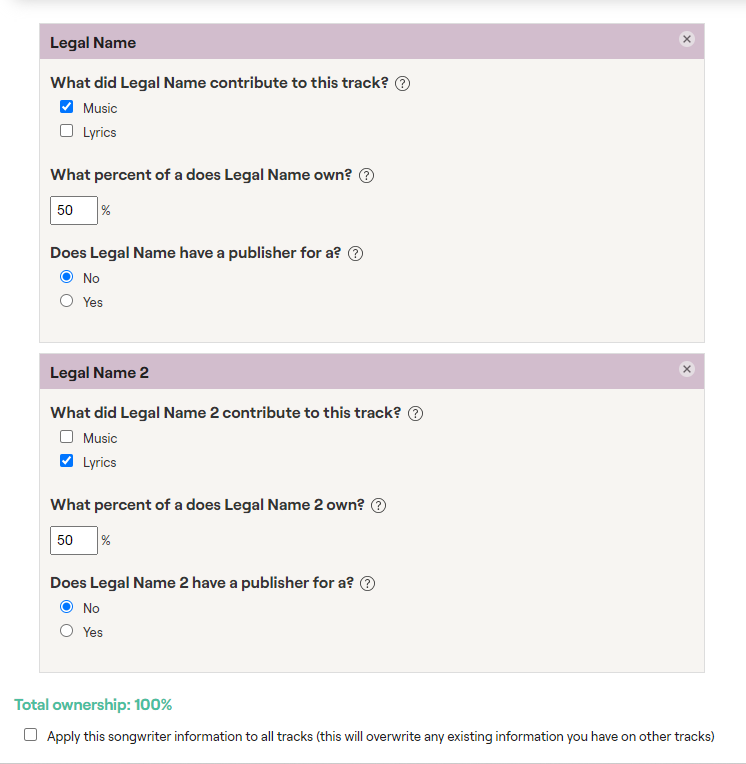Uncheck Music for Legal Name
The height and width of the screenshot is (764, 746).
pyautogui.click(x=66, y=107)
